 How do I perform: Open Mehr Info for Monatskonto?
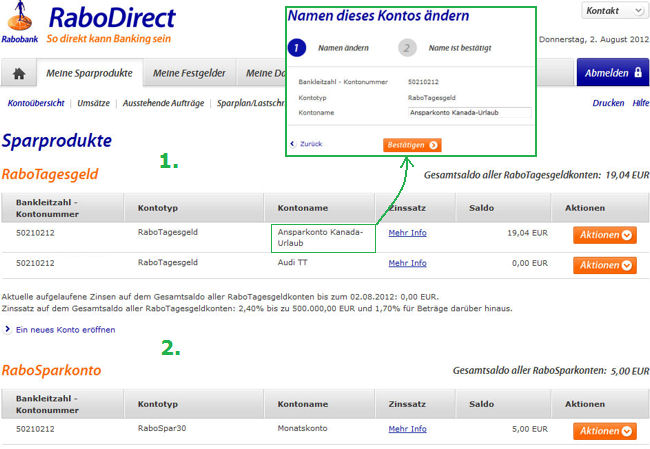[407, 429]
